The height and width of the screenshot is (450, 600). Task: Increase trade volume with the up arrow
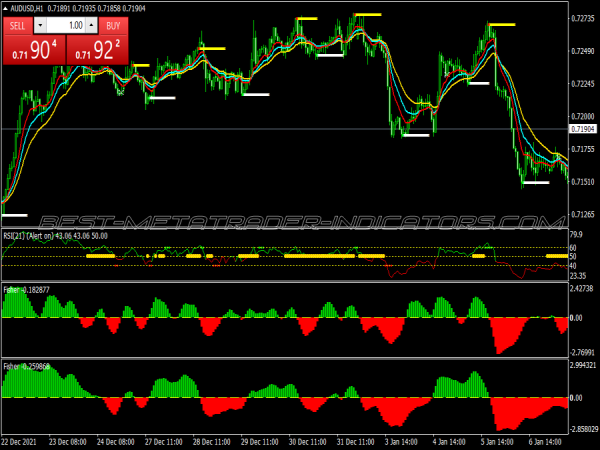point(91,26)
